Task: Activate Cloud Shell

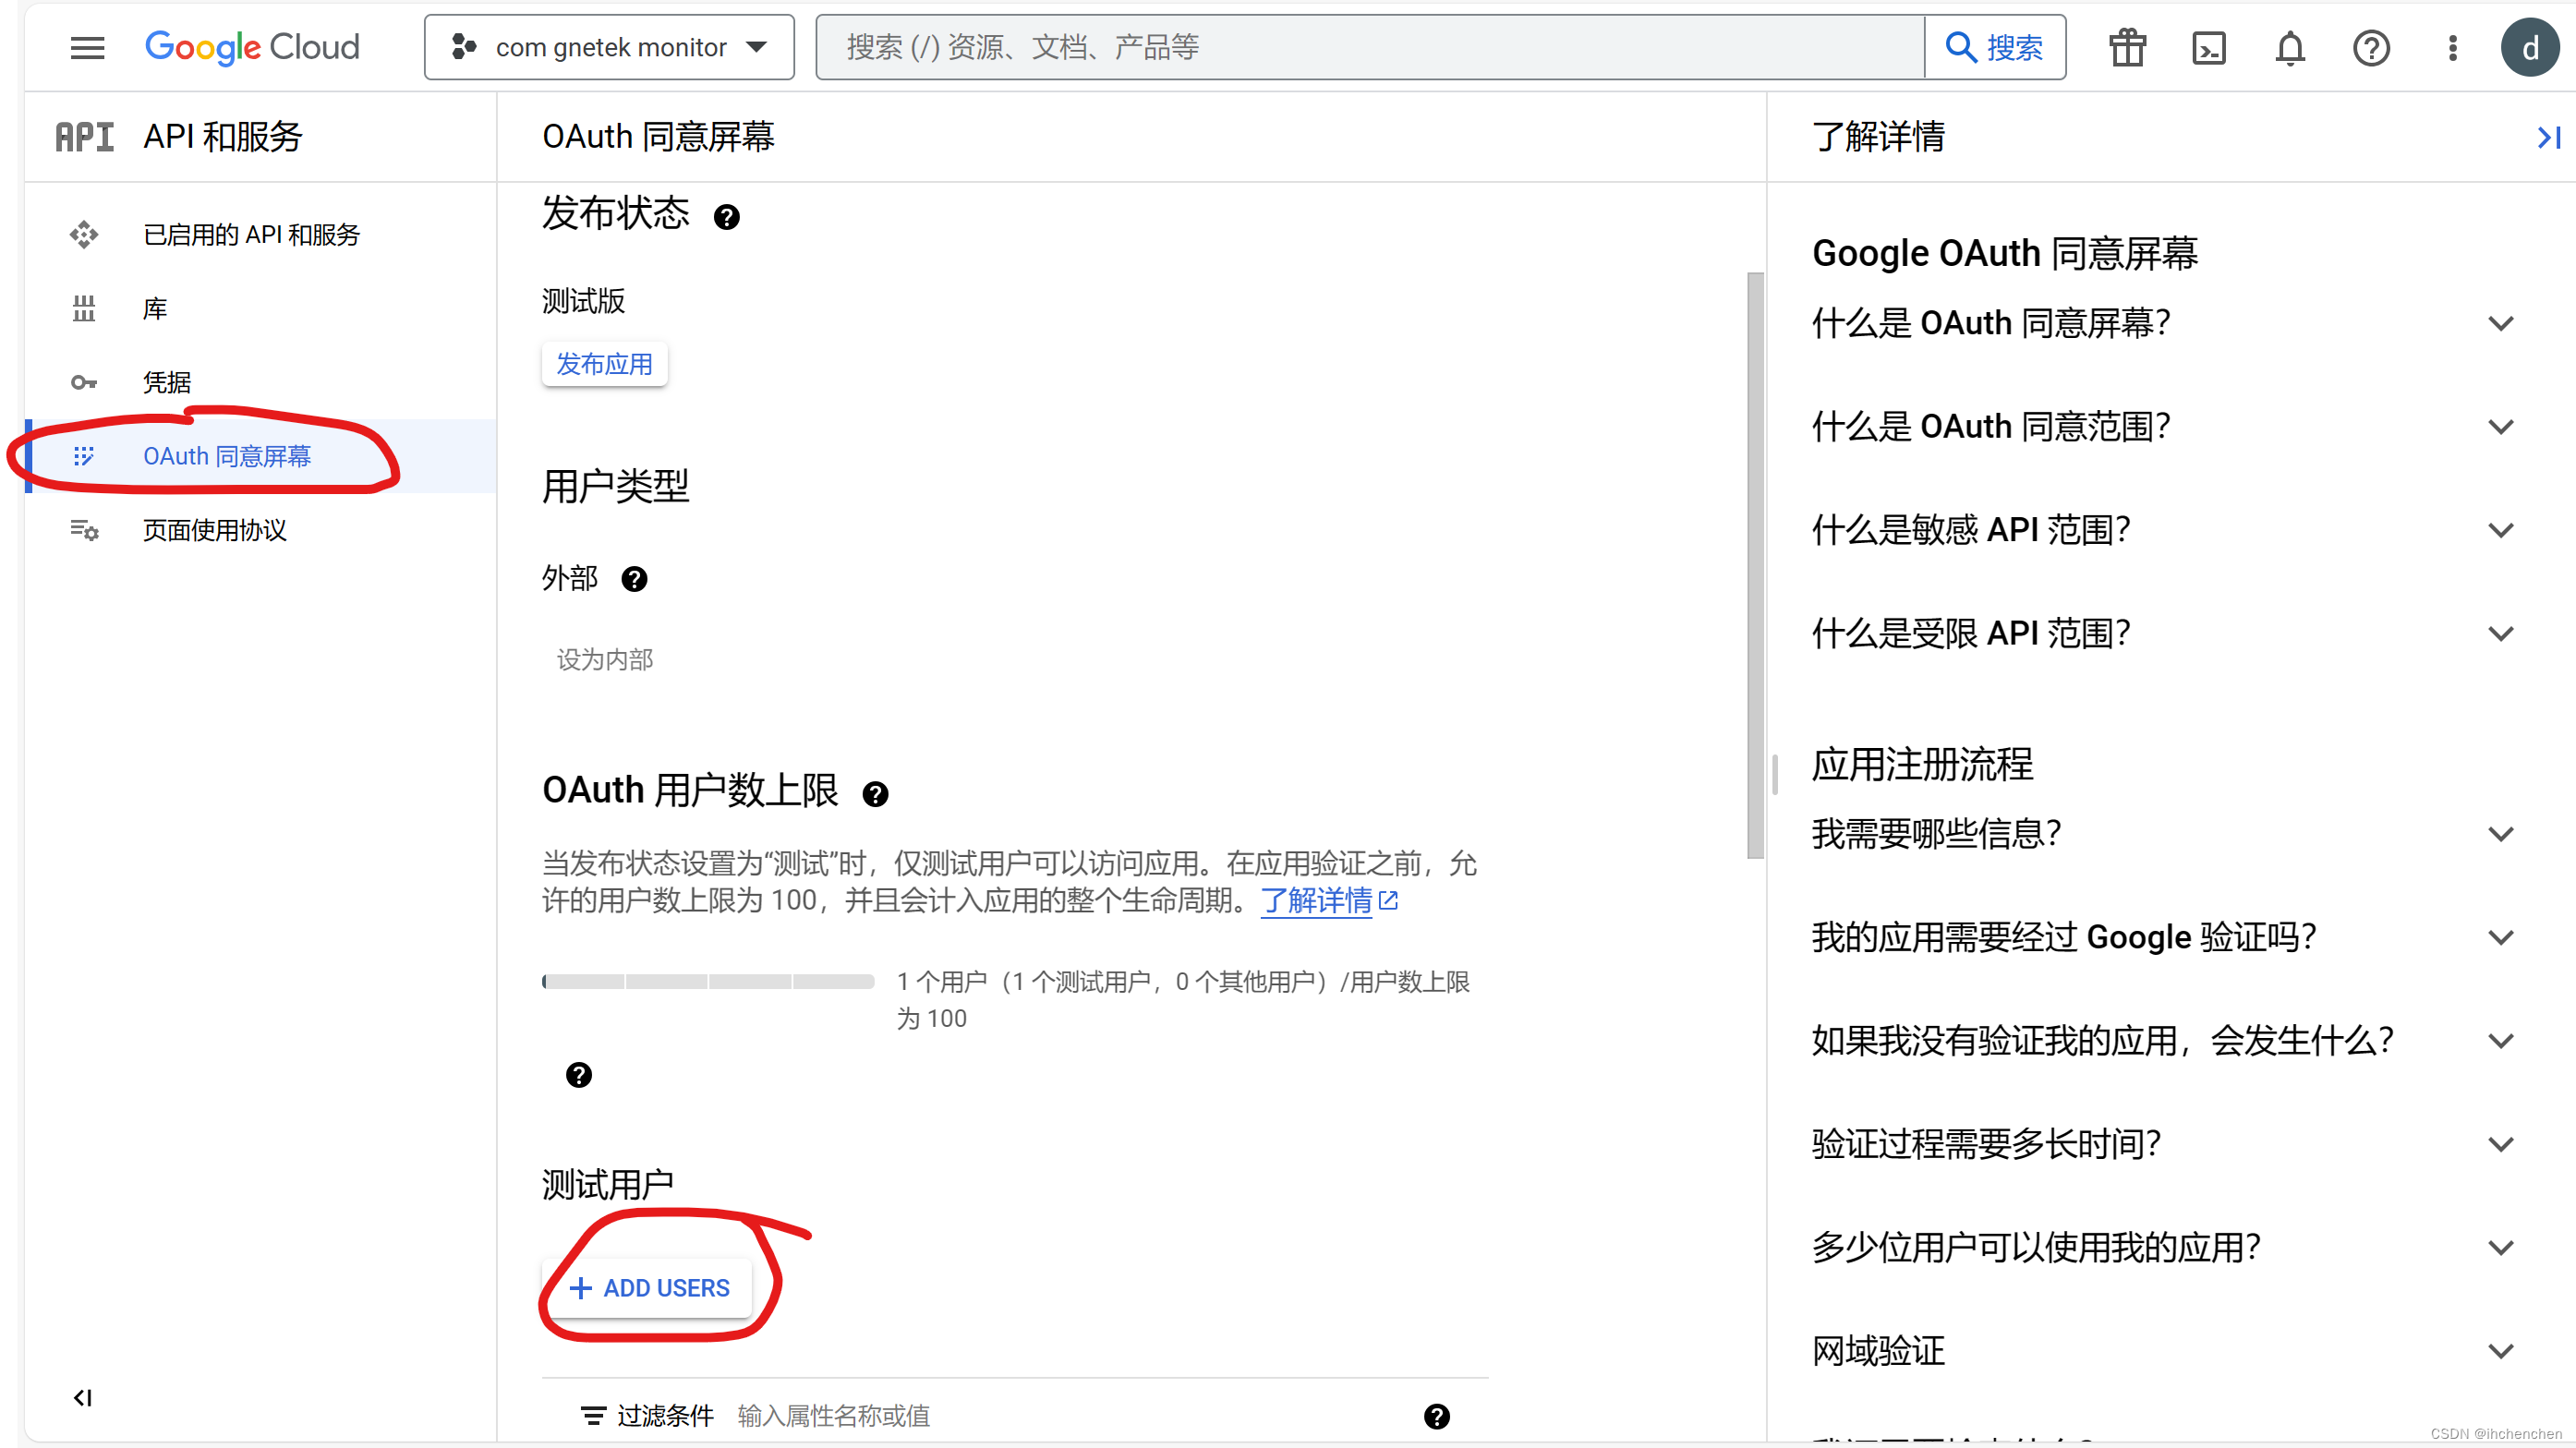Action: tap(2209, 47)
